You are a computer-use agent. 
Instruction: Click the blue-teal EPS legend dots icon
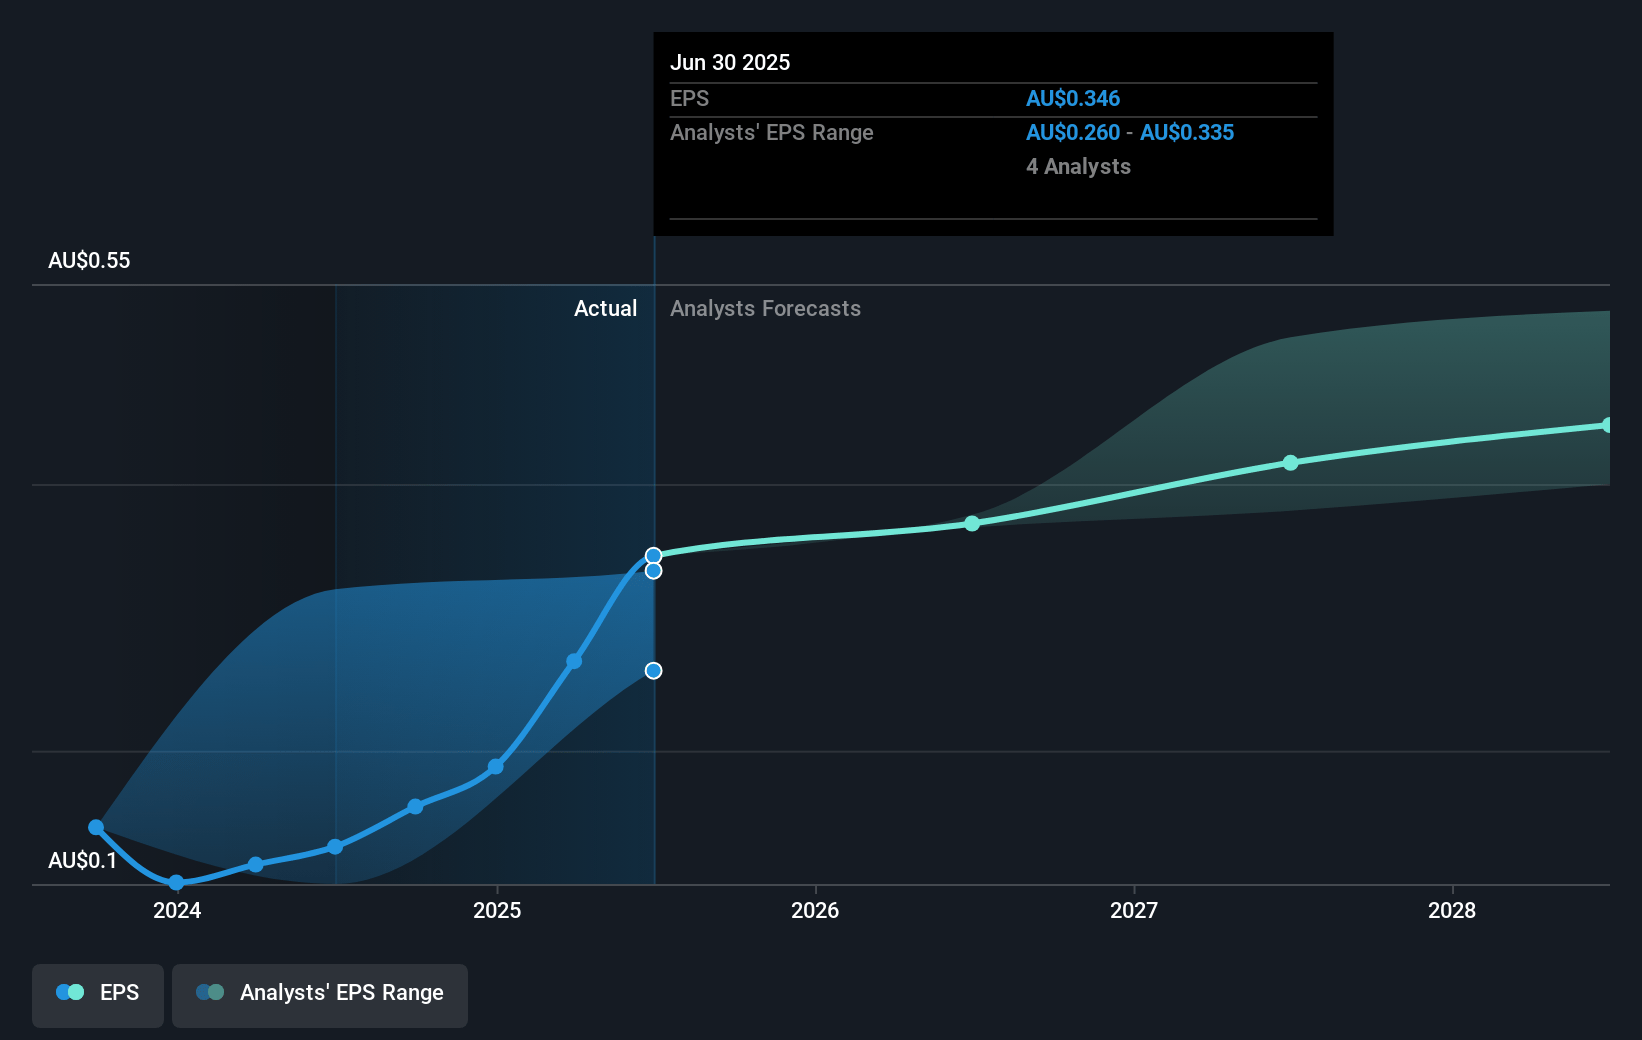tap(70, 993)
